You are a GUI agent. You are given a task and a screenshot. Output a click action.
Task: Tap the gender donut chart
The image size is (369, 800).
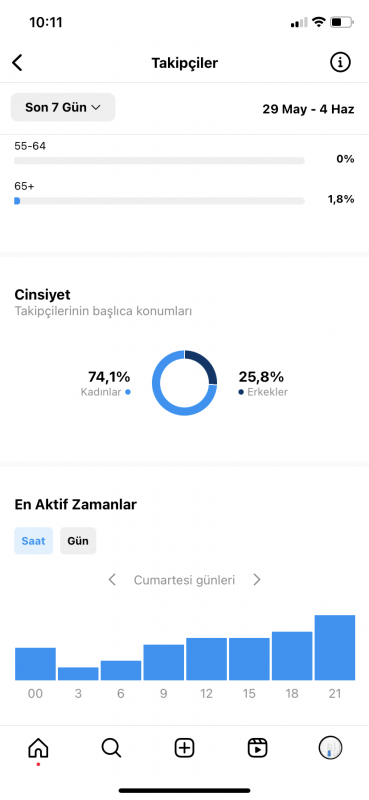(184, 383)
